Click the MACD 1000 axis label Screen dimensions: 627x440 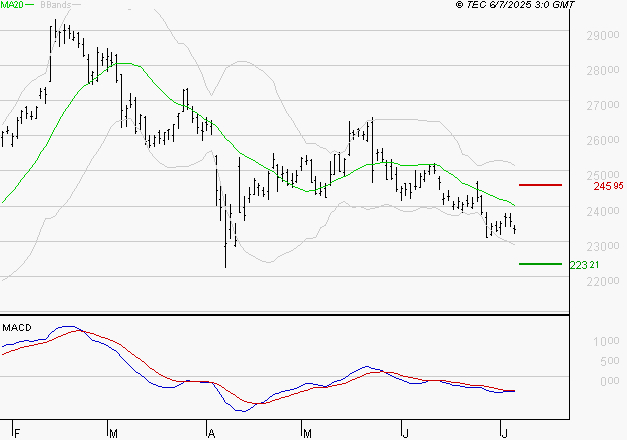click(606, 341)
